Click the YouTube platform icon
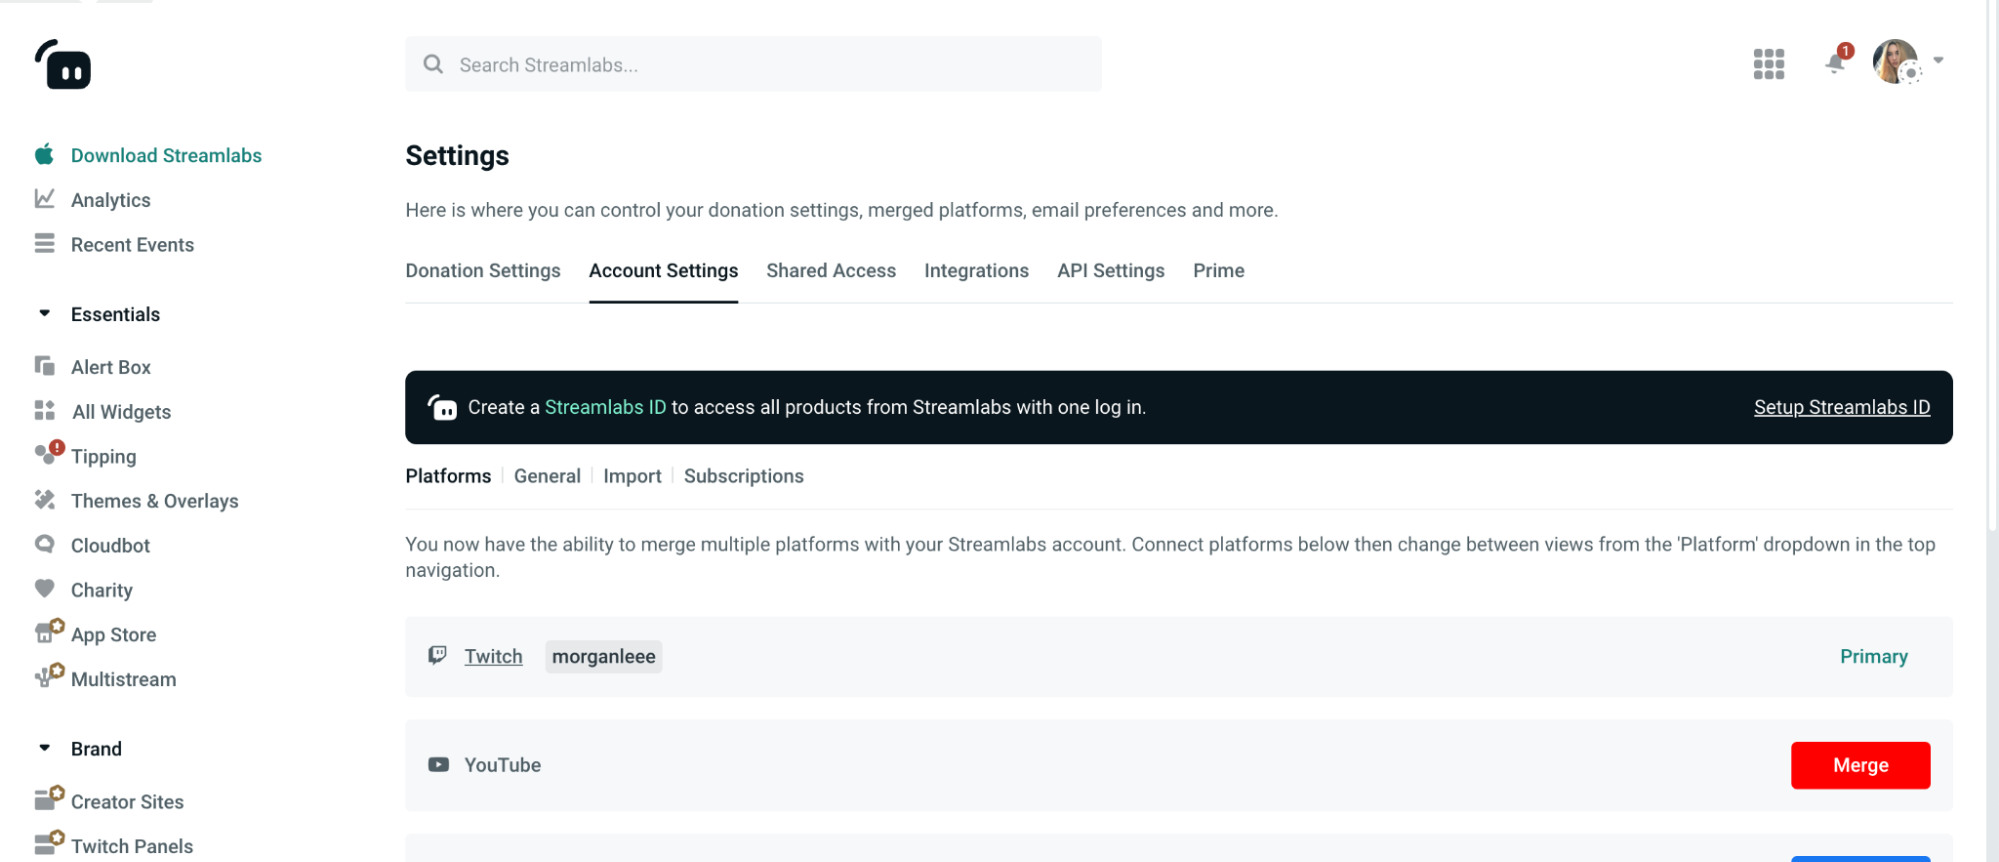The image size is (1999, 862). [438, 764]
